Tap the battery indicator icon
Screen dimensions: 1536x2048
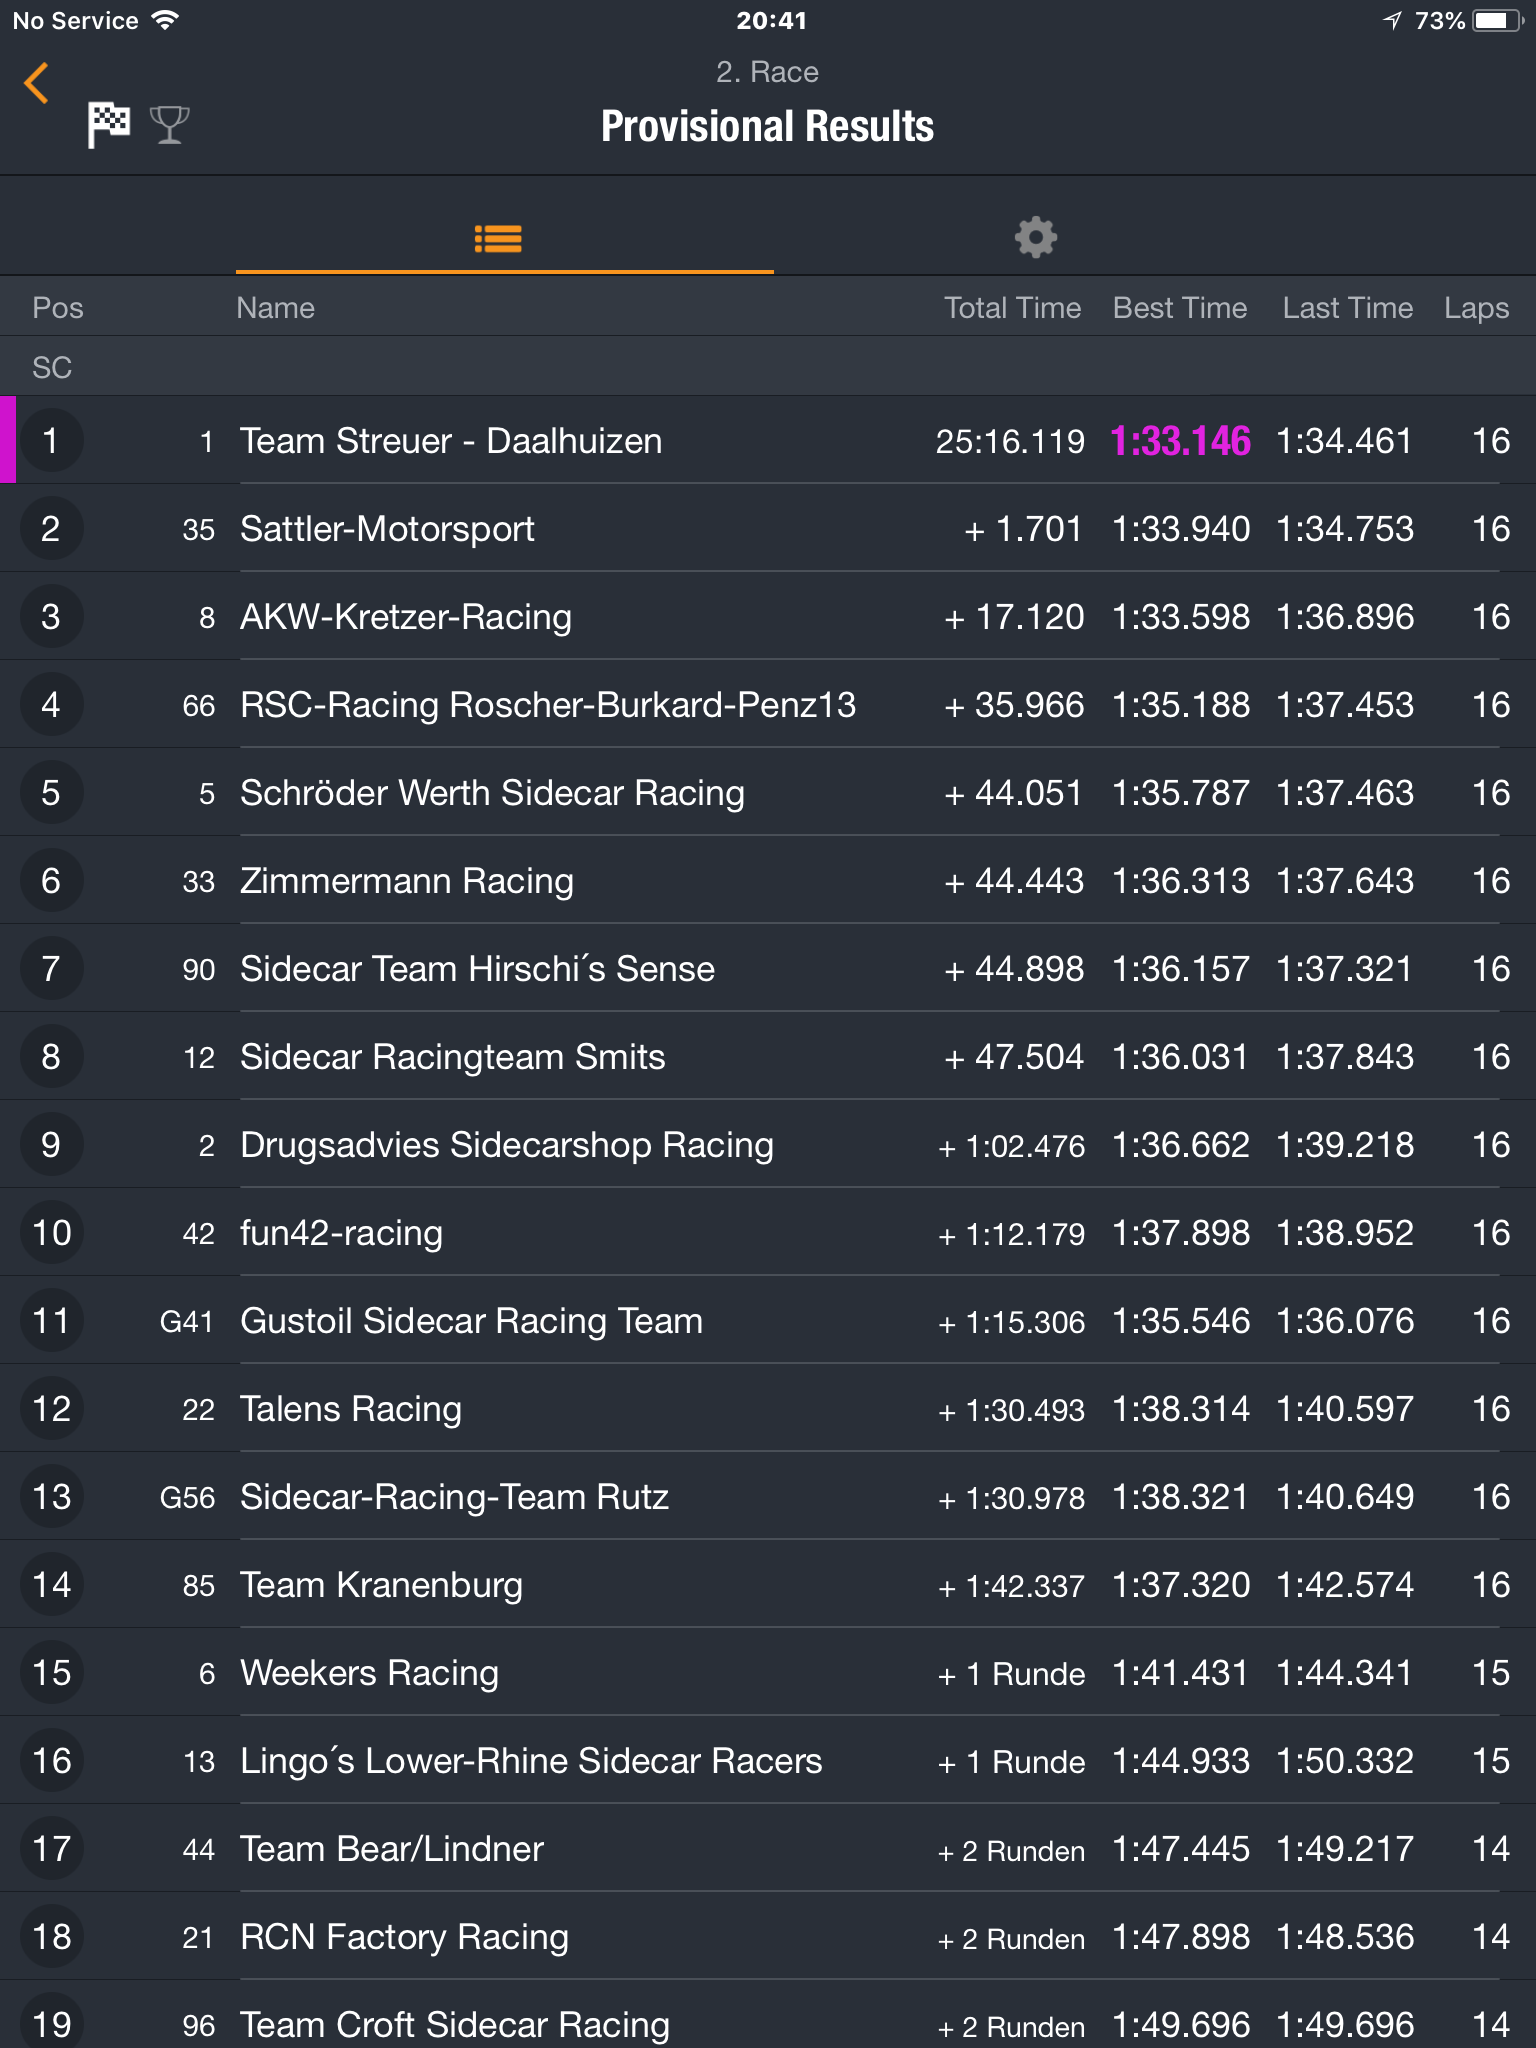click(x=1499, y=20)
